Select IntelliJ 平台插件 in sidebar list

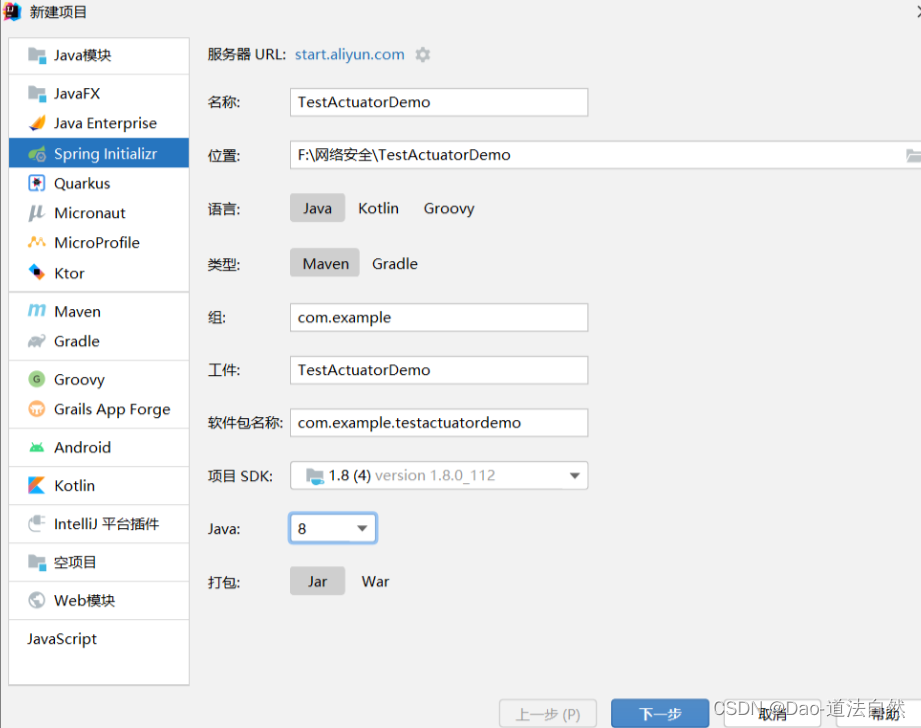coord(99,524)
